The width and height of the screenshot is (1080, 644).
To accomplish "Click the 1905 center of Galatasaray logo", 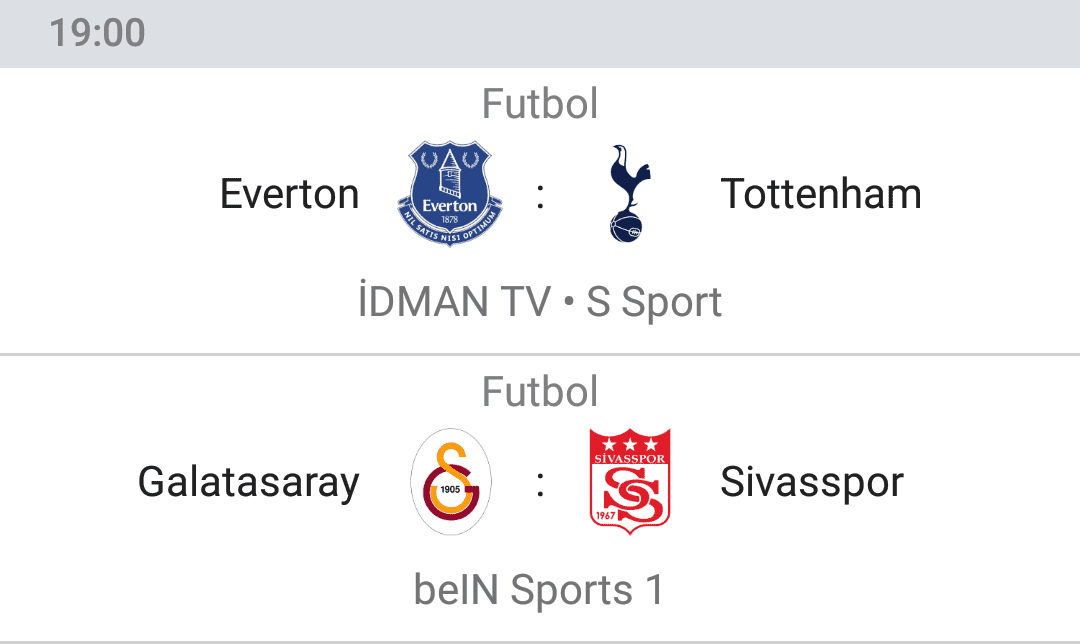I will 450,489.
